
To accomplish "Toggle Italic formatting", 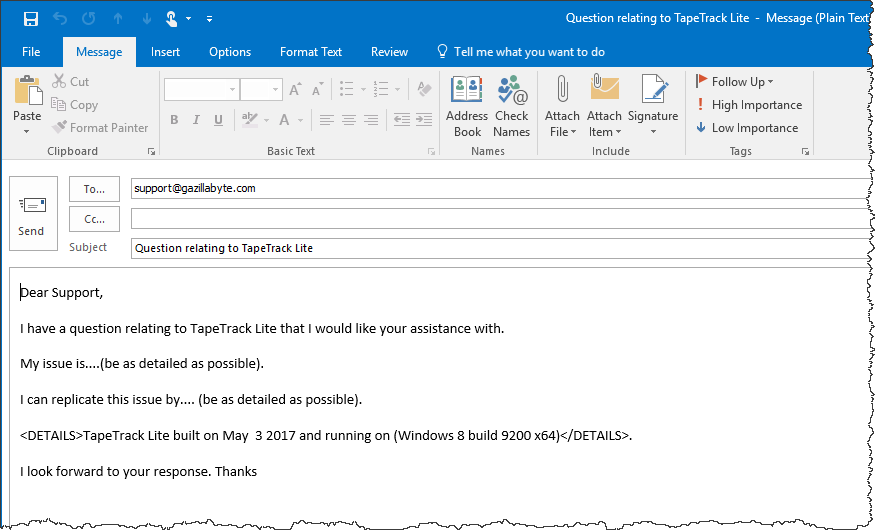I will point(196,120).
